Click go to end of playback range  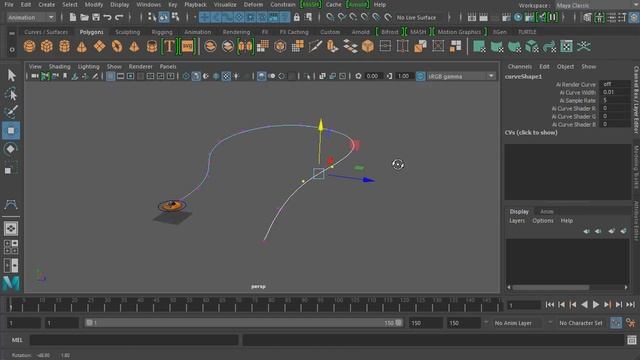[x=631, y=304]
